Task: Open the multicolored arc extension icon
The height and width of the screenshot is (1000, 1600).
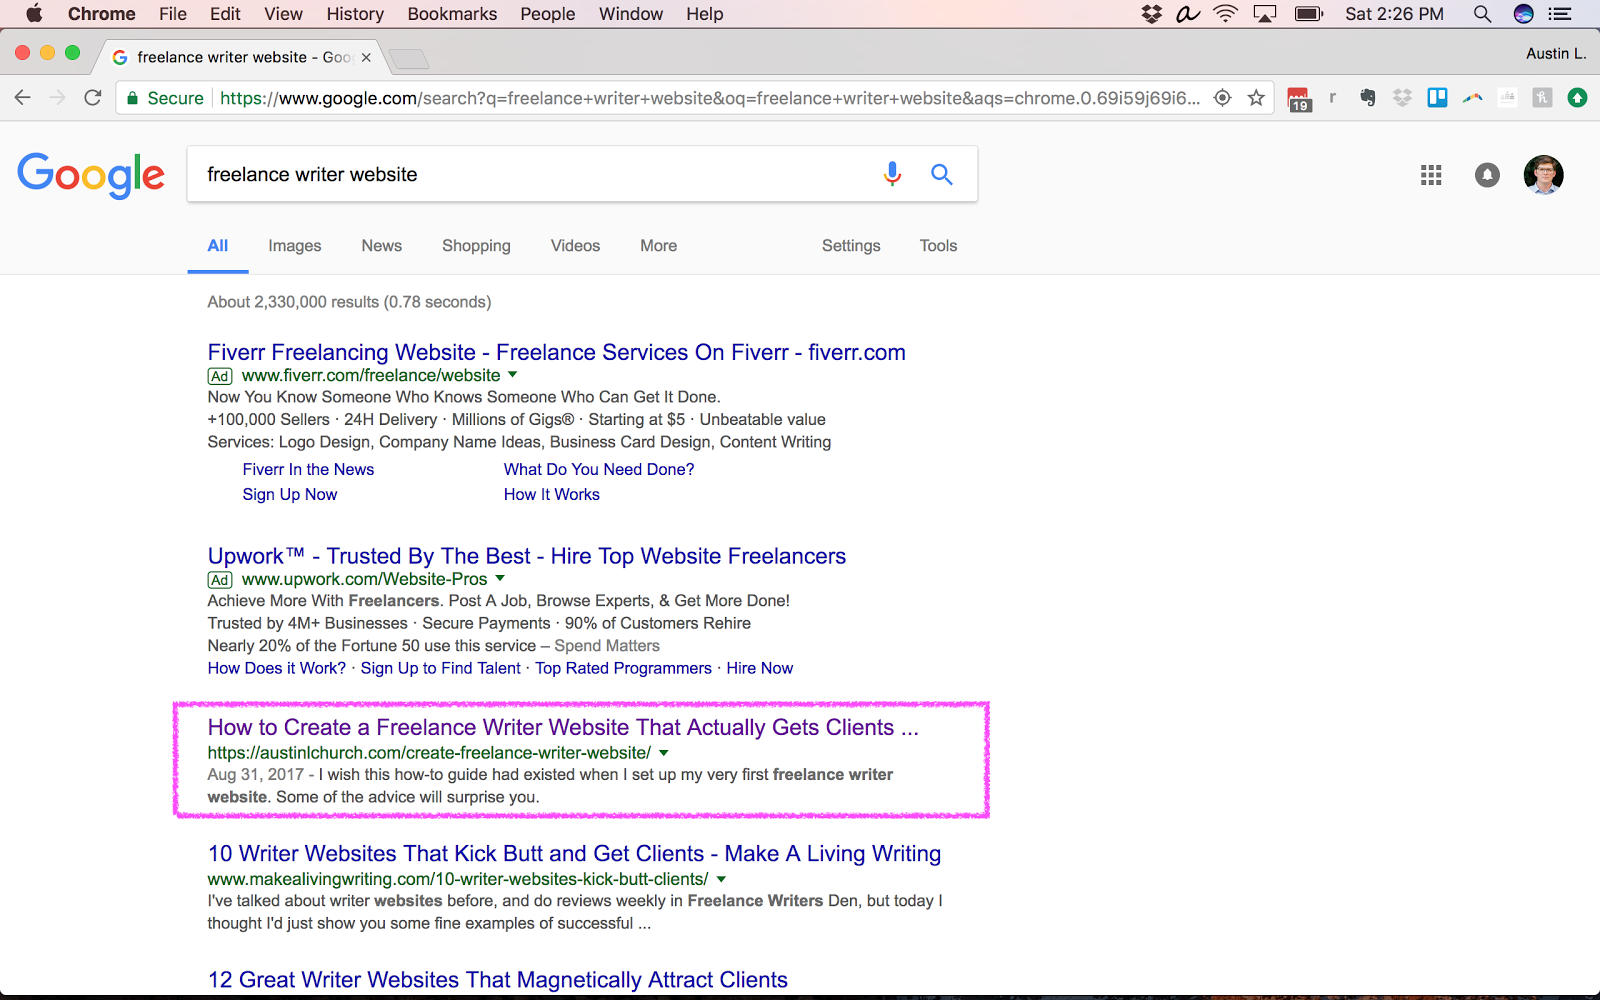Action: point(1472,97)
